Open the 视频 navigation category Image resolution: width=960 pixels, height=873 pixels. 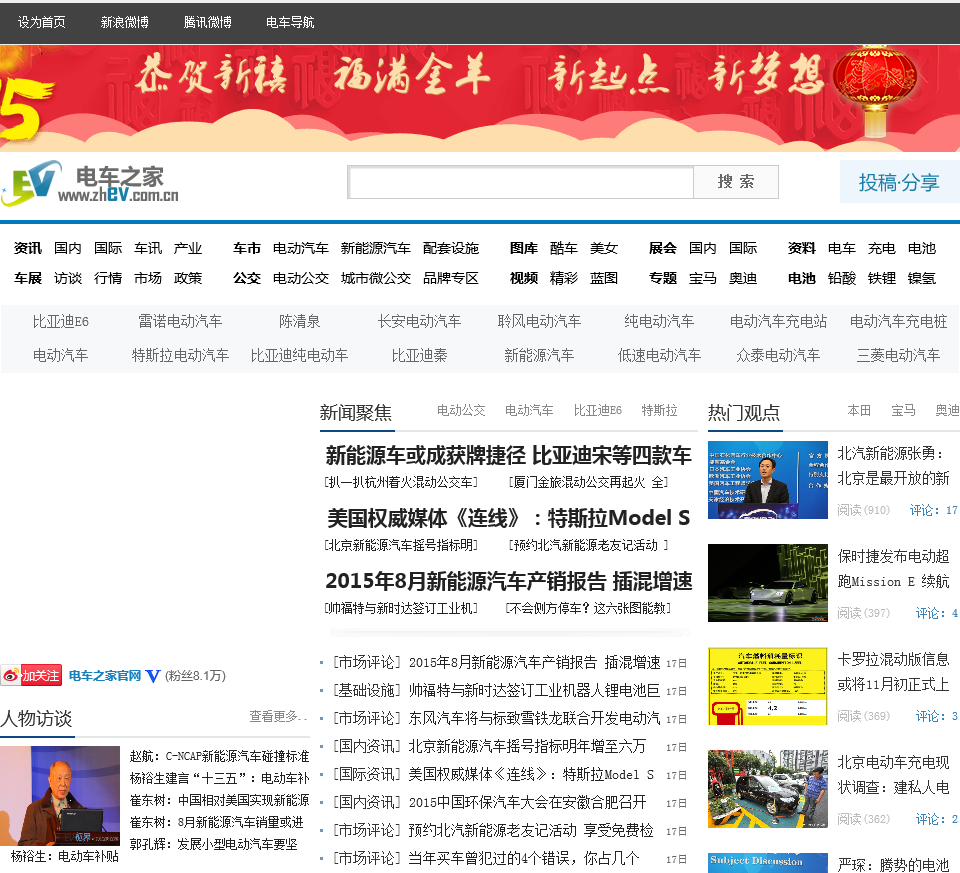[x=523, y=278]
